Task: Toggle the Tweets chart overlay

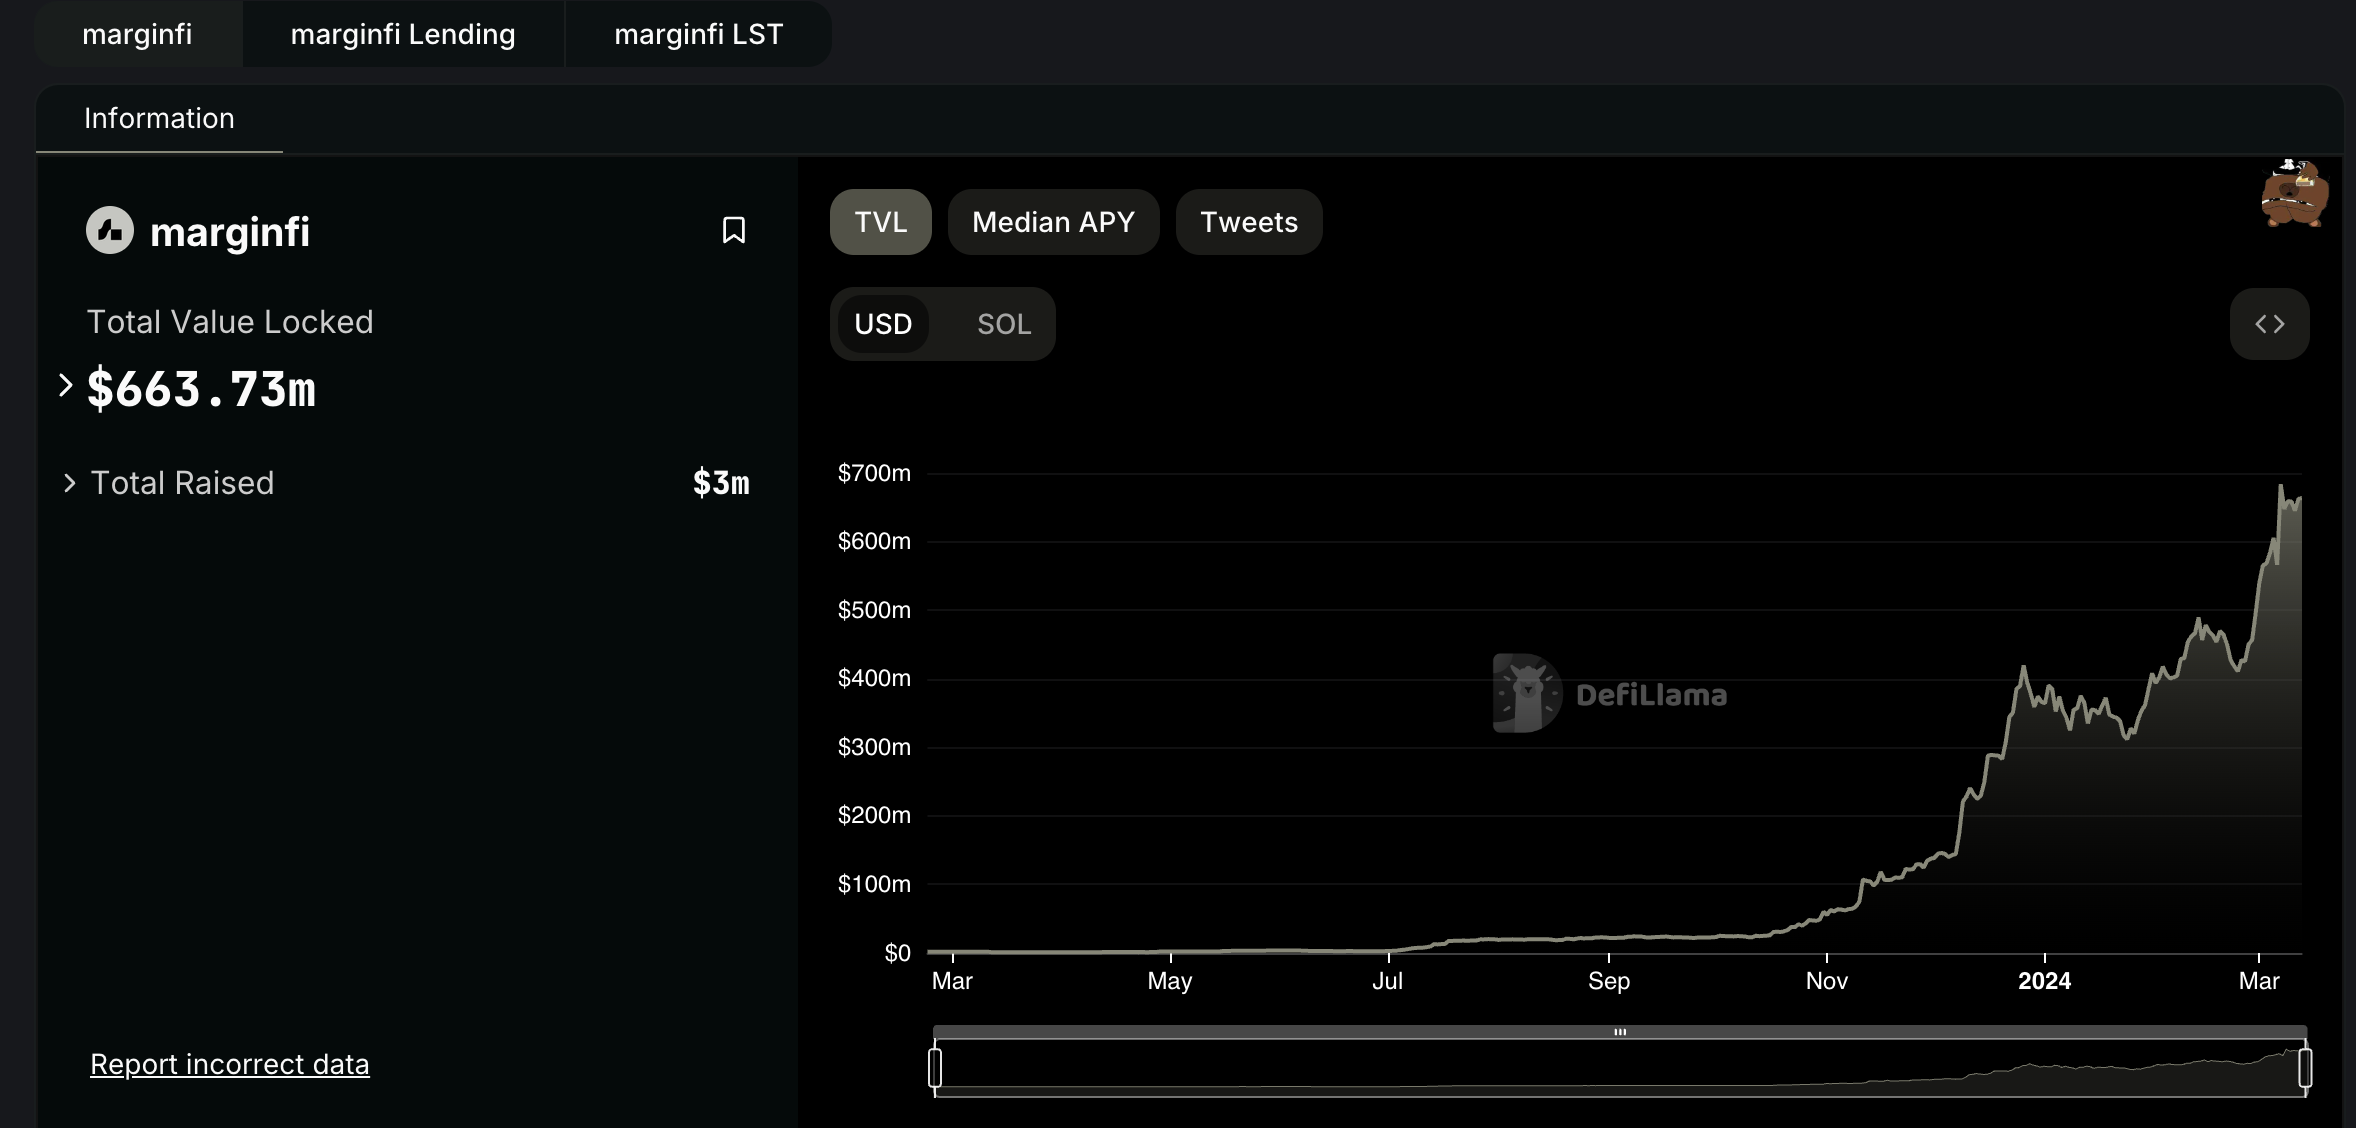Action: [x=1248, y=222]
